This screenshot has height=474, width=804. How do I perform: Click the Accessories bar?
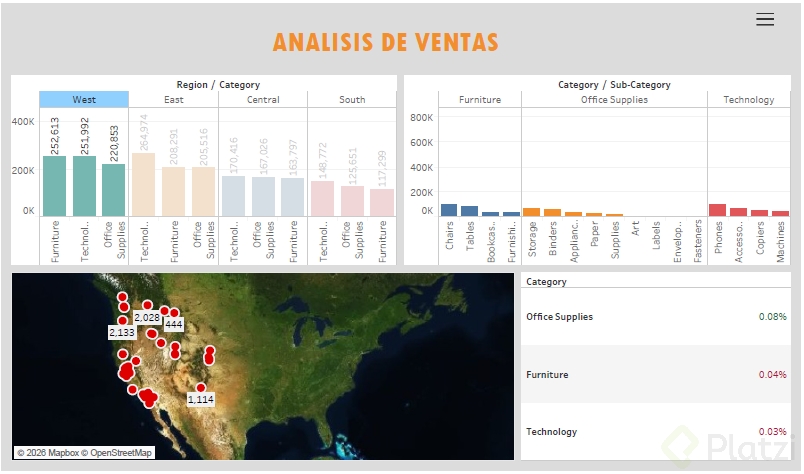(738, 212)
